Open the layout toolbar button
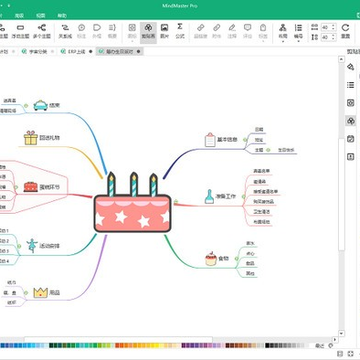 [x=283, y=31]
